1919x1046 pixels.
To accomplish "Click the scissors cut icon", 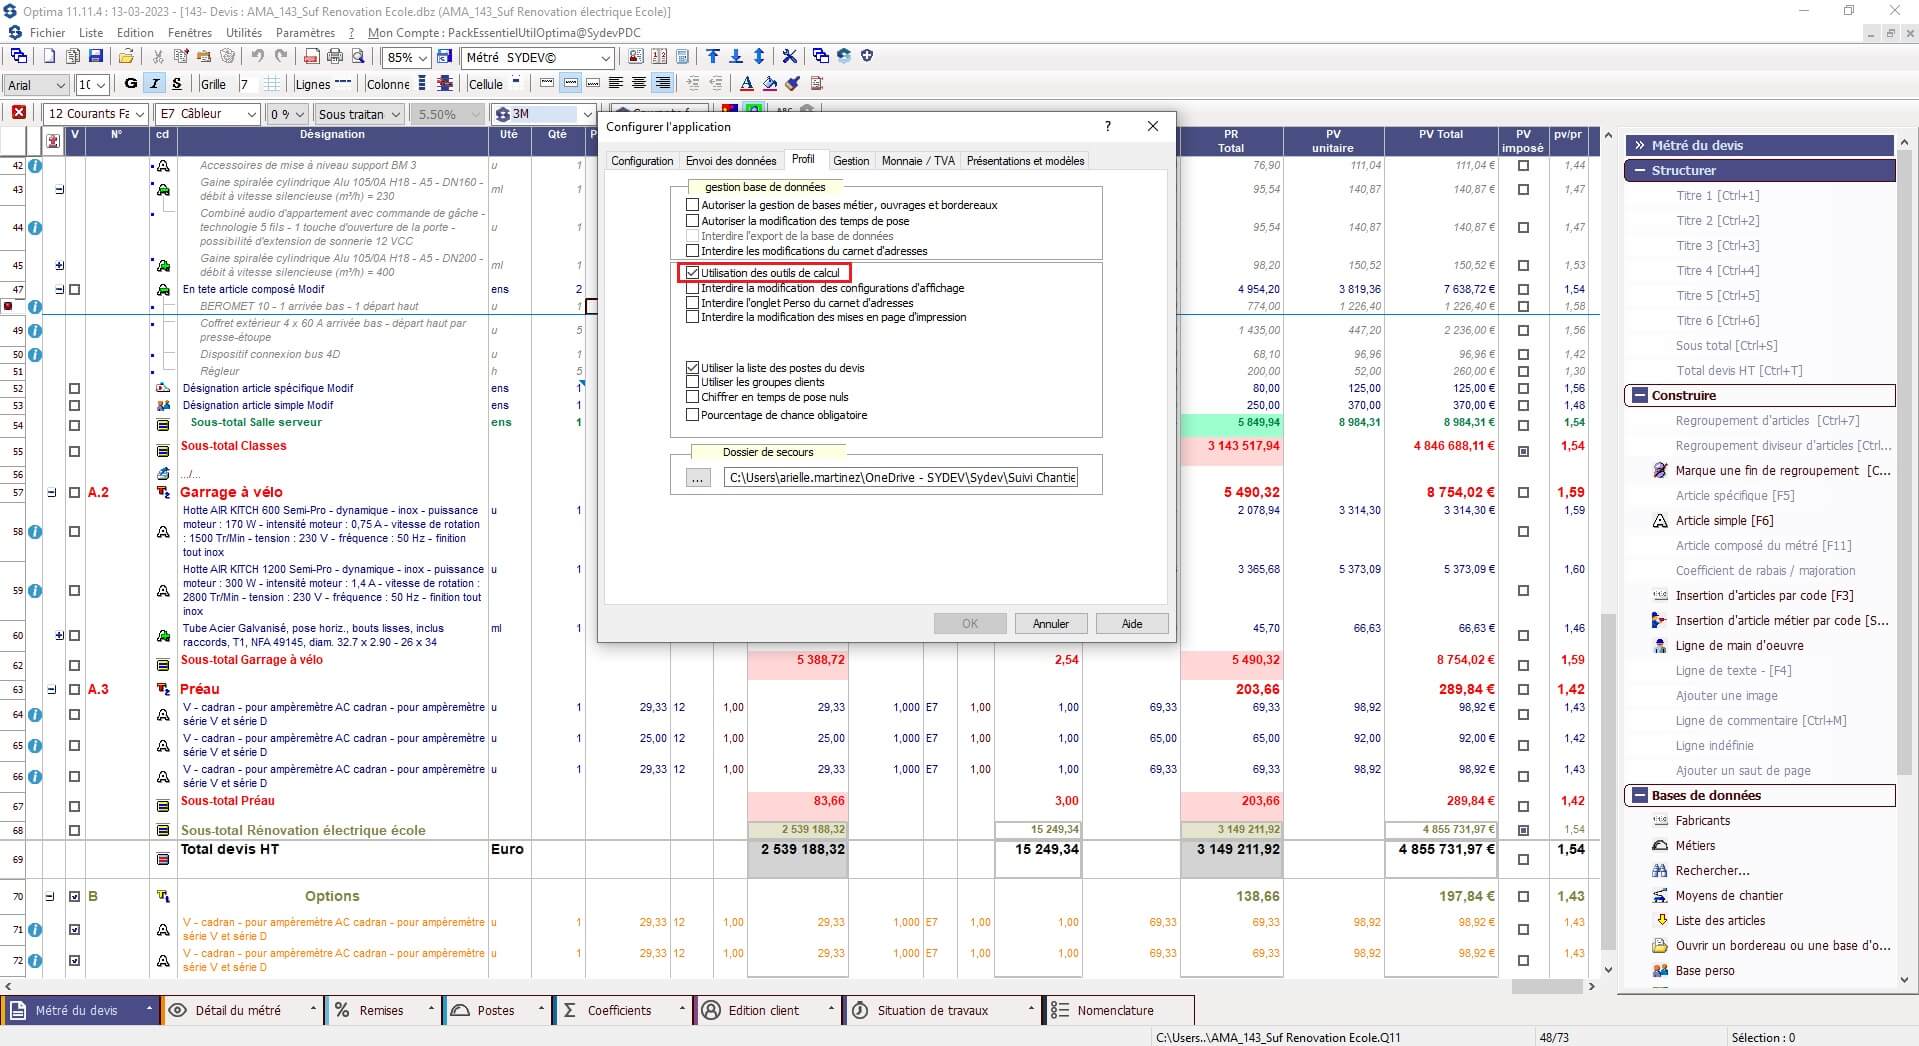I will (x=158, y=56).
